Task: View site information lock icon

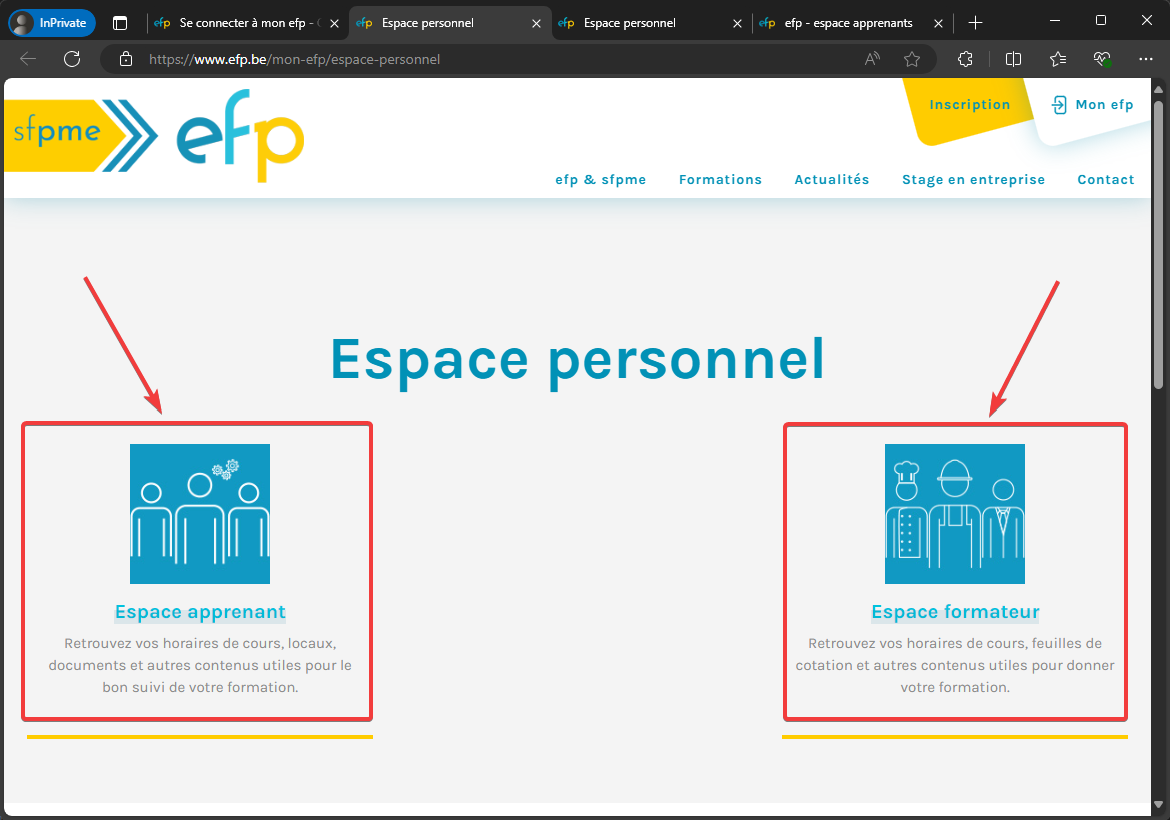Action: pyautogui.click(x=126, y=59)
